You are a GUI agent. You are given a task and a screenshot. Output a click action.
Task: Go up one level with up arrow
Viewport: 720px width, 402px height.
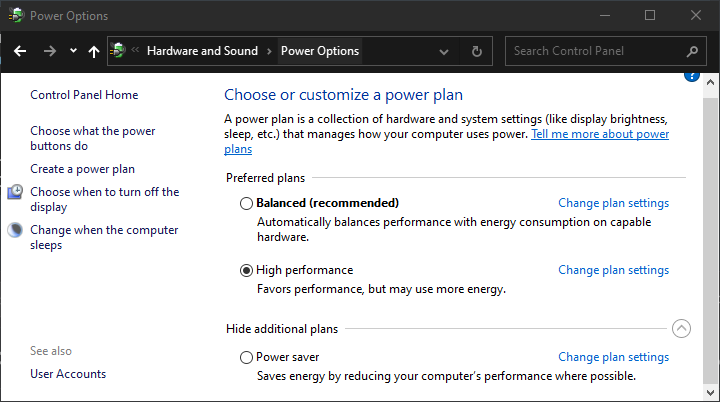[x=94, y=51]
